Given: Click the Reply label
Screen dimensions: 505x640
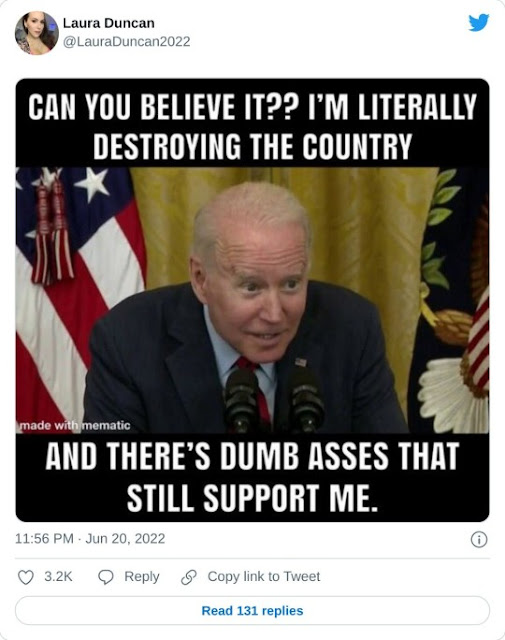Looking at the screenshot, I should [142, 576].
